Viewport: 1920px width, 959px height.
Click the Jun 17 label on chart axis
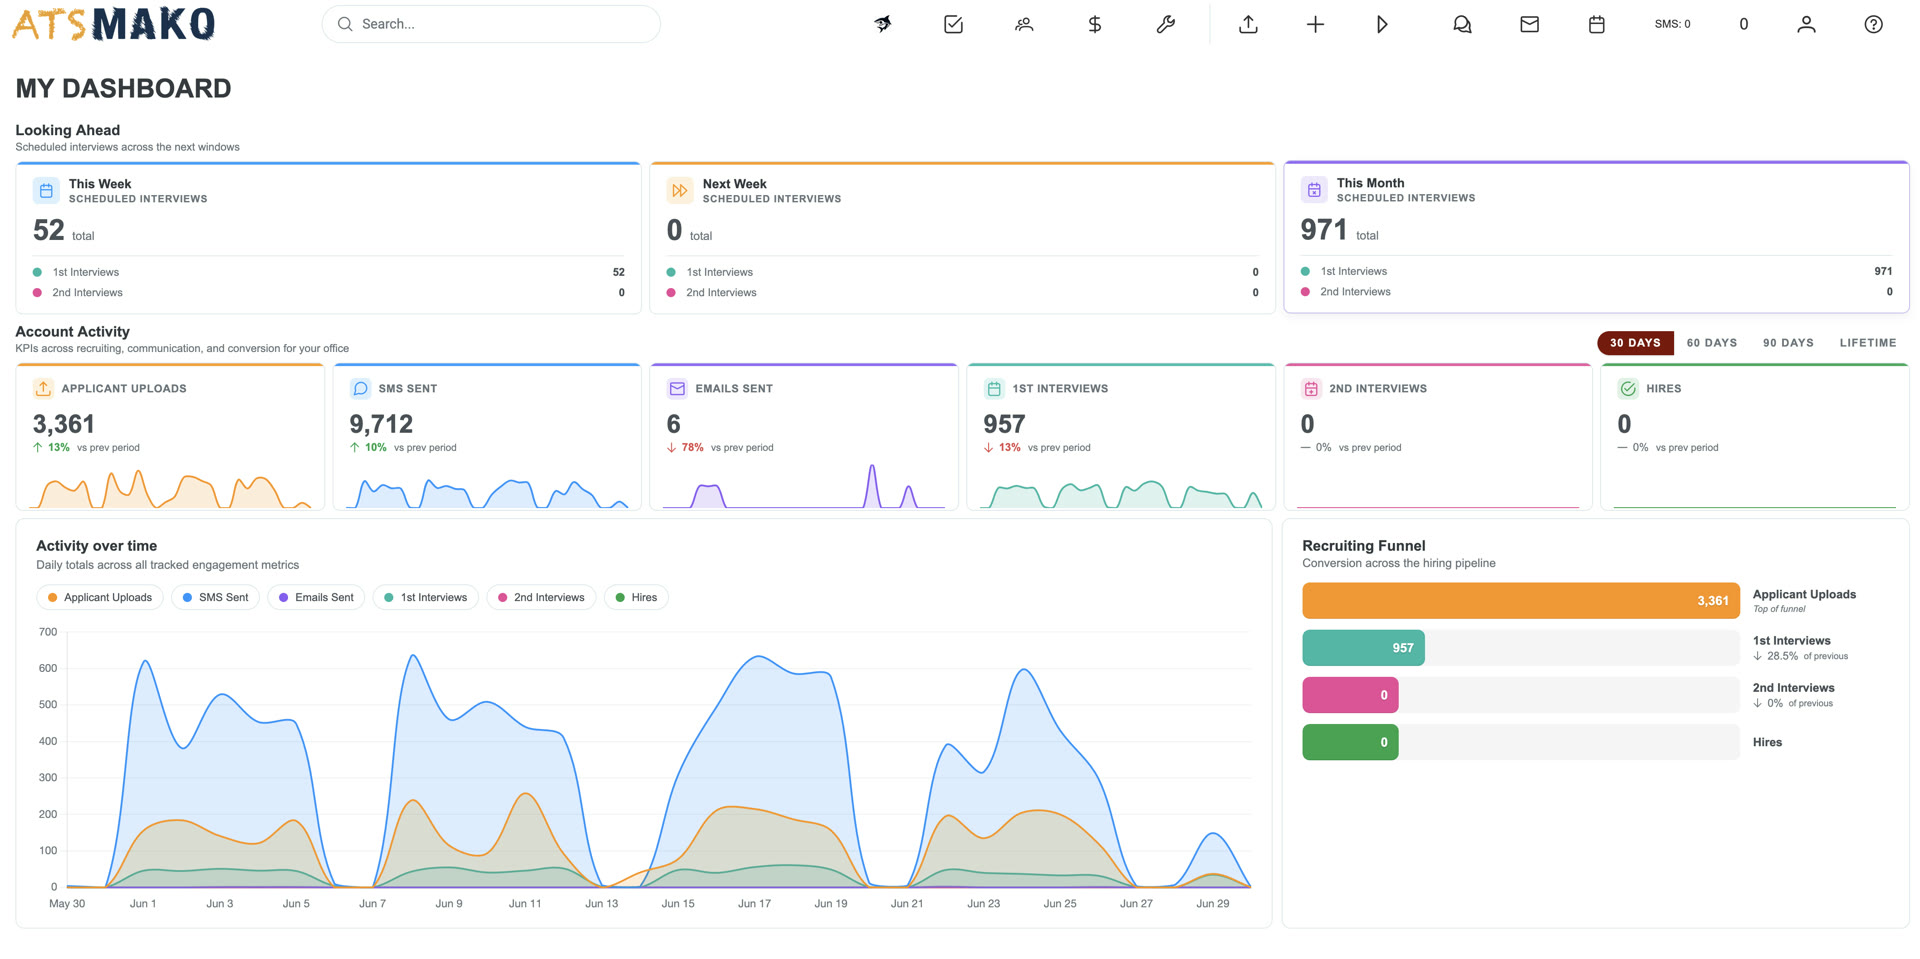754,904
